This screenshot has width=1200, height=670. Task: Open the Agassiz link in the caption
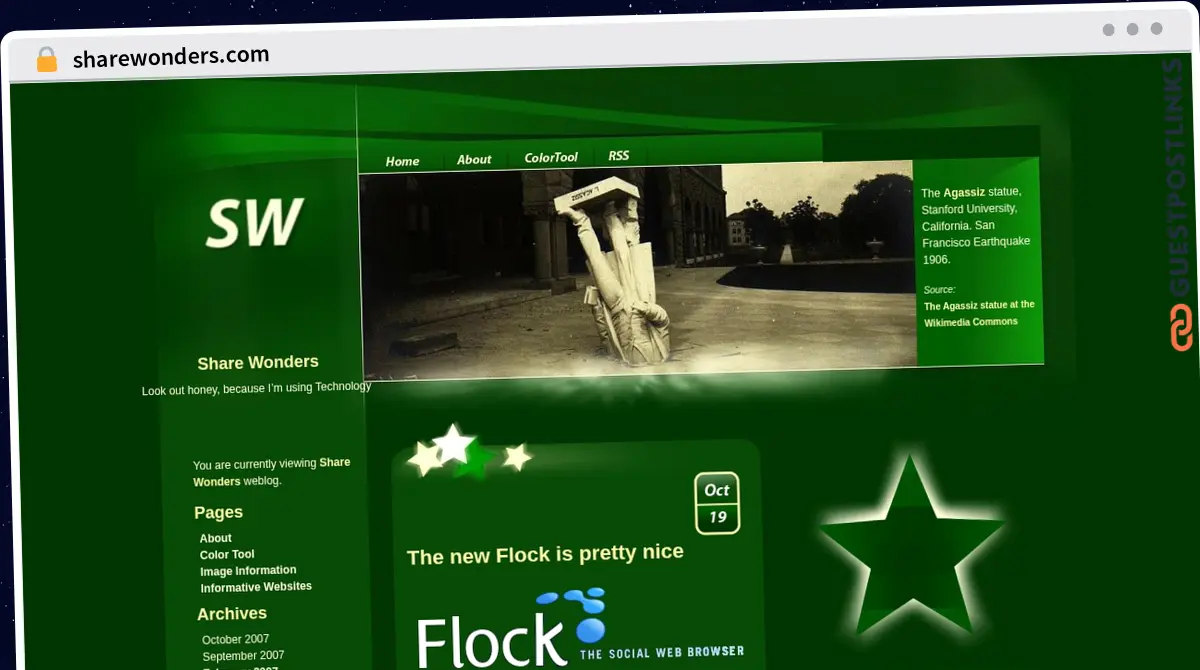[x=964, y=191]
